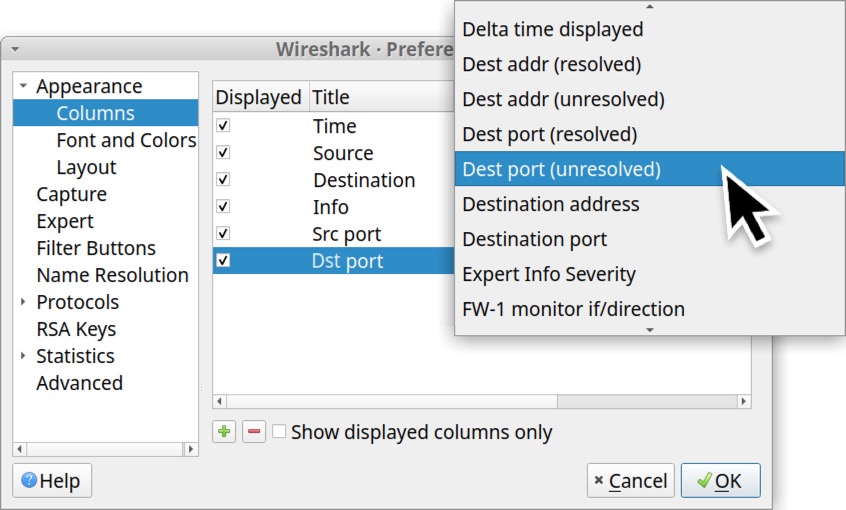The image size is (846, 510).
Task: Open Advanced preferences
Action: pyautogui.click(x=80, y=383)
